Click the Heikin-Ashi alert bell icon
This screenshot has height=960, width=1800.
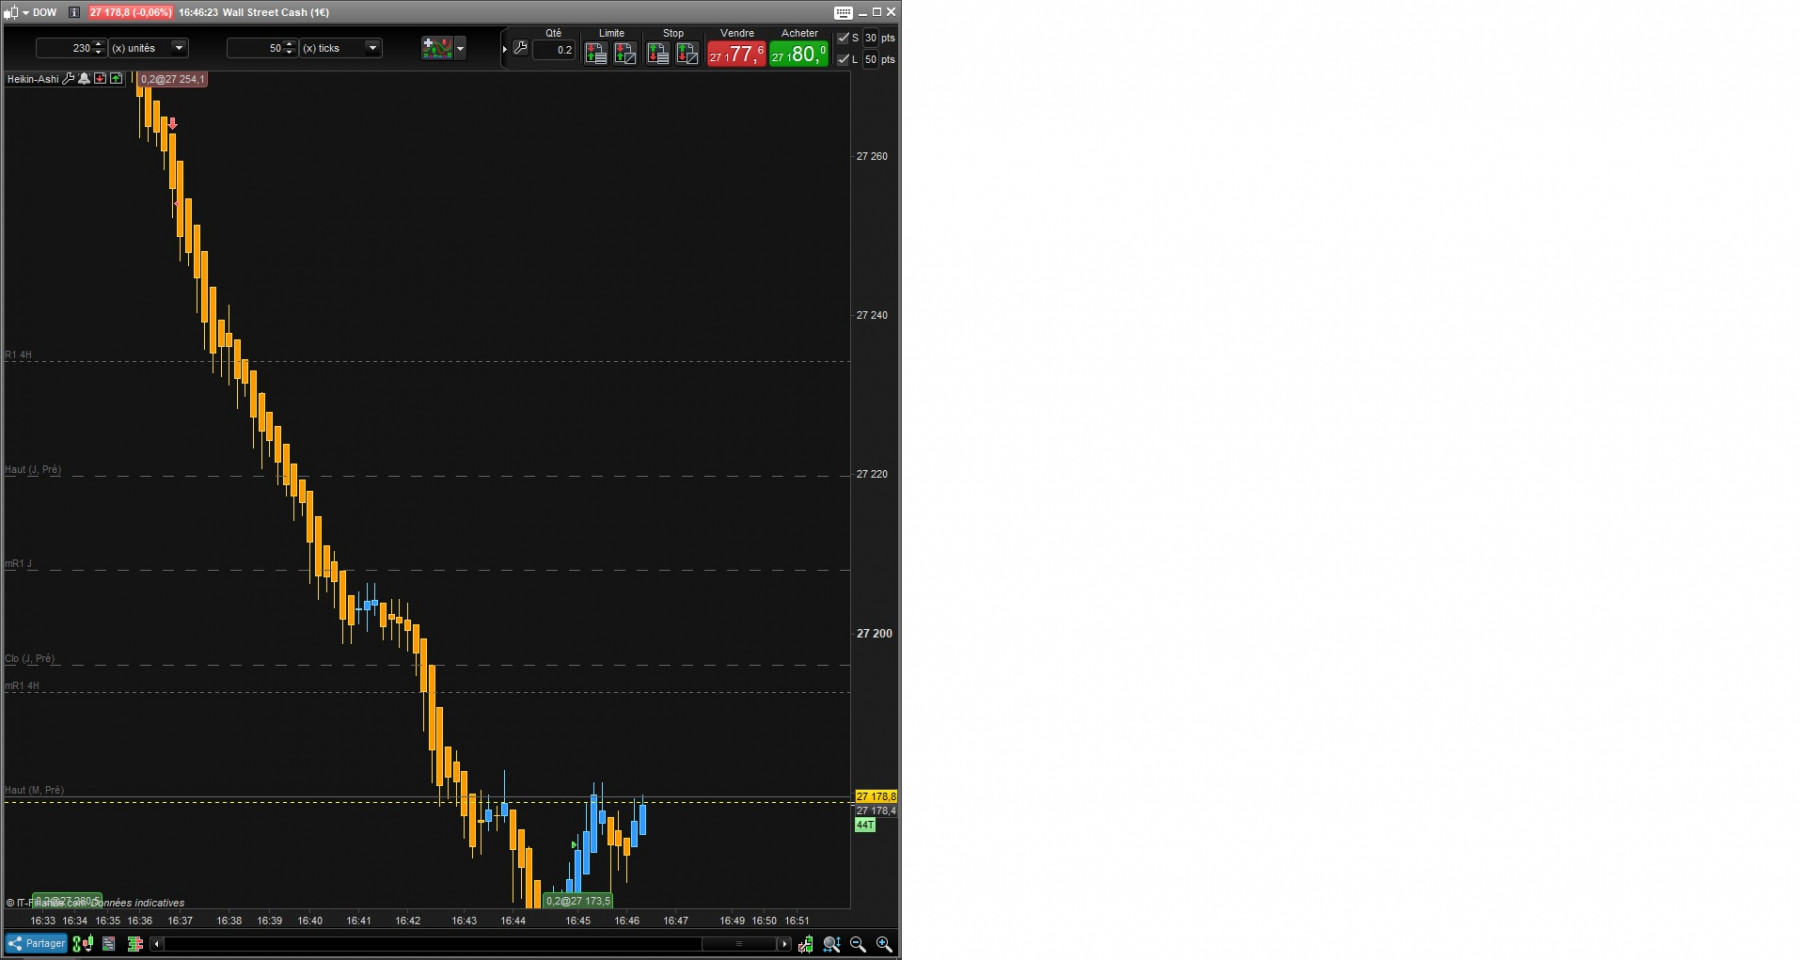[84, 79]
